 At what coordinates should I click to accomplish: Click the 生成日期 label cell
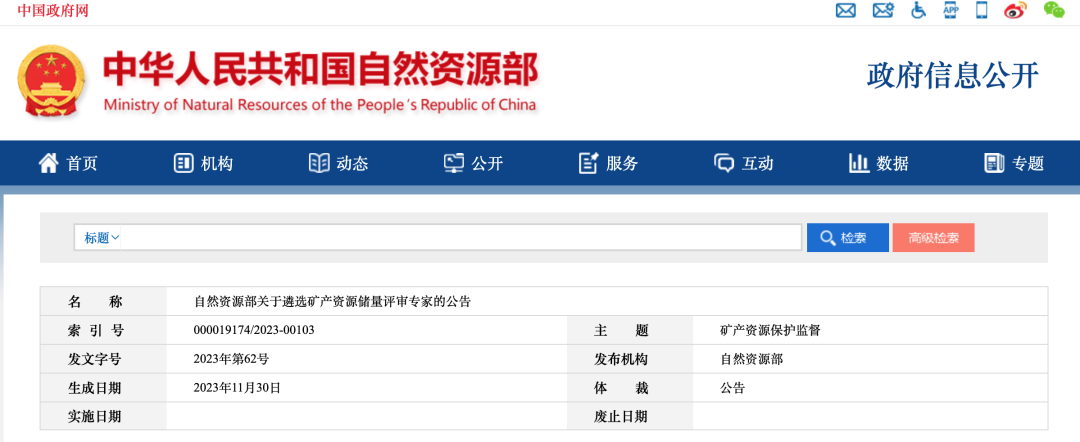click(103, 388)
